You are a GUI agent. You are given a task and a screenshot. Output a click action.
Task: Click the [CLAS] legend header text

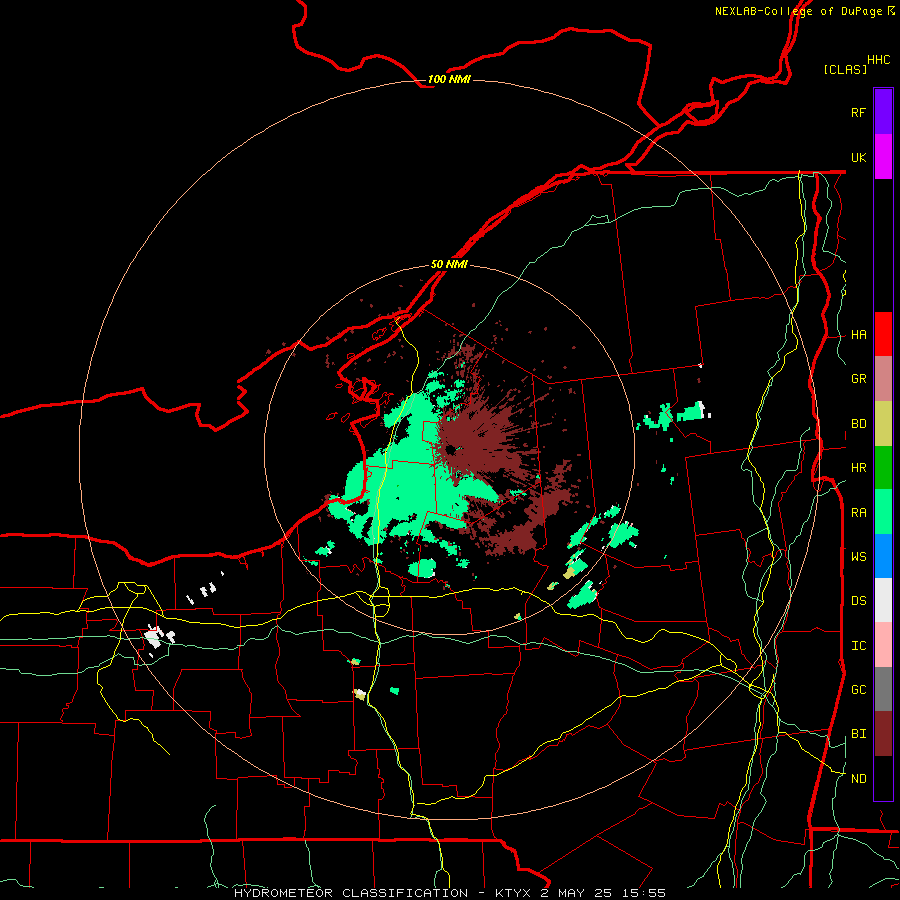(845, 69)
